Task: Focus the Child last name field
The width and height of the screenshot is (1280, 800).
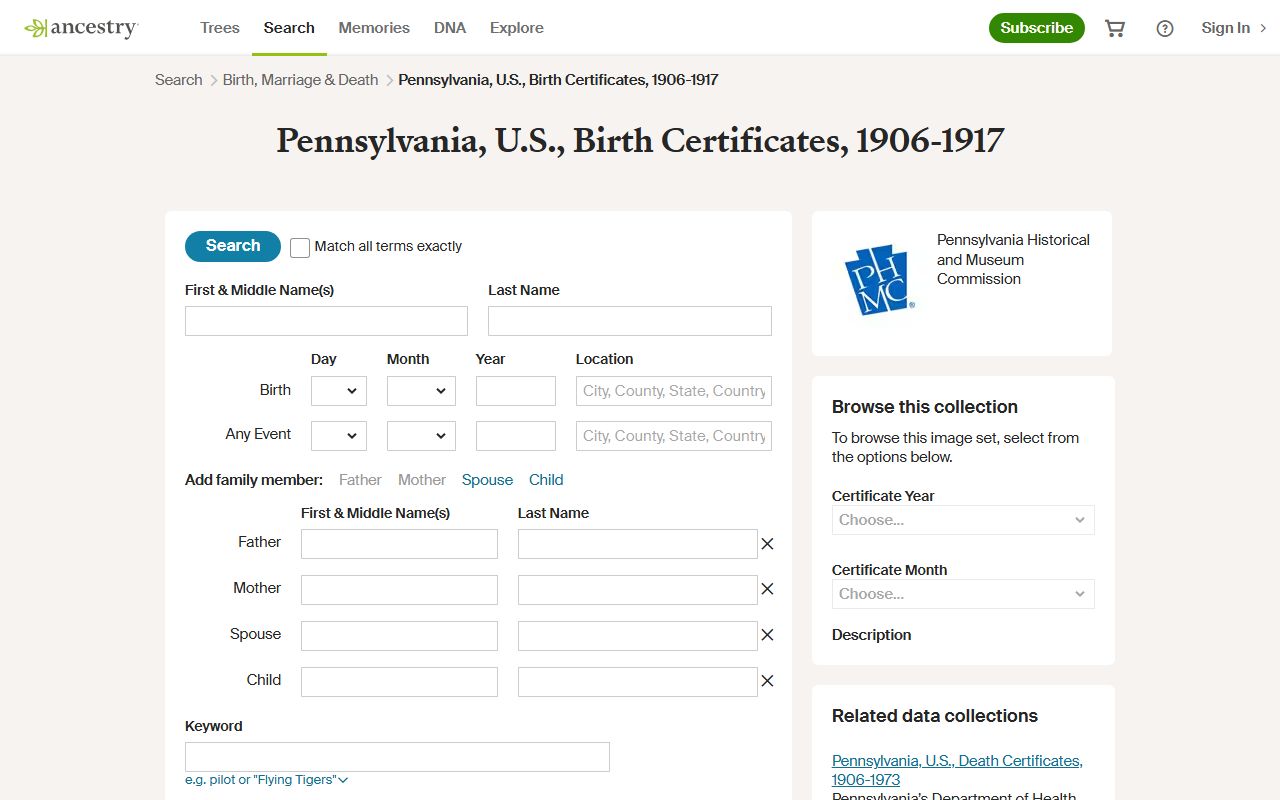Action: (637, 682)
